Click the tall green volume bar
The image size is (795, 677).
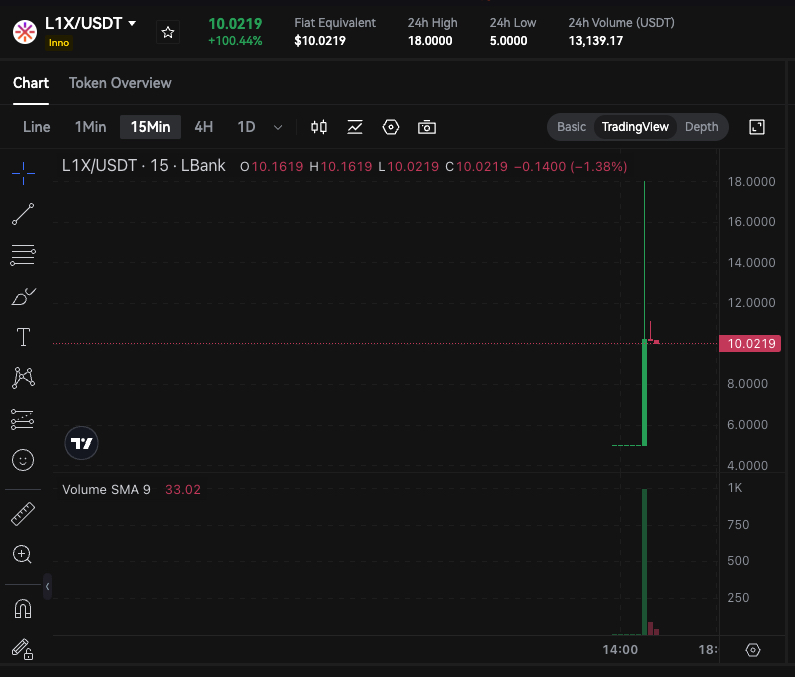pos(644,562)
